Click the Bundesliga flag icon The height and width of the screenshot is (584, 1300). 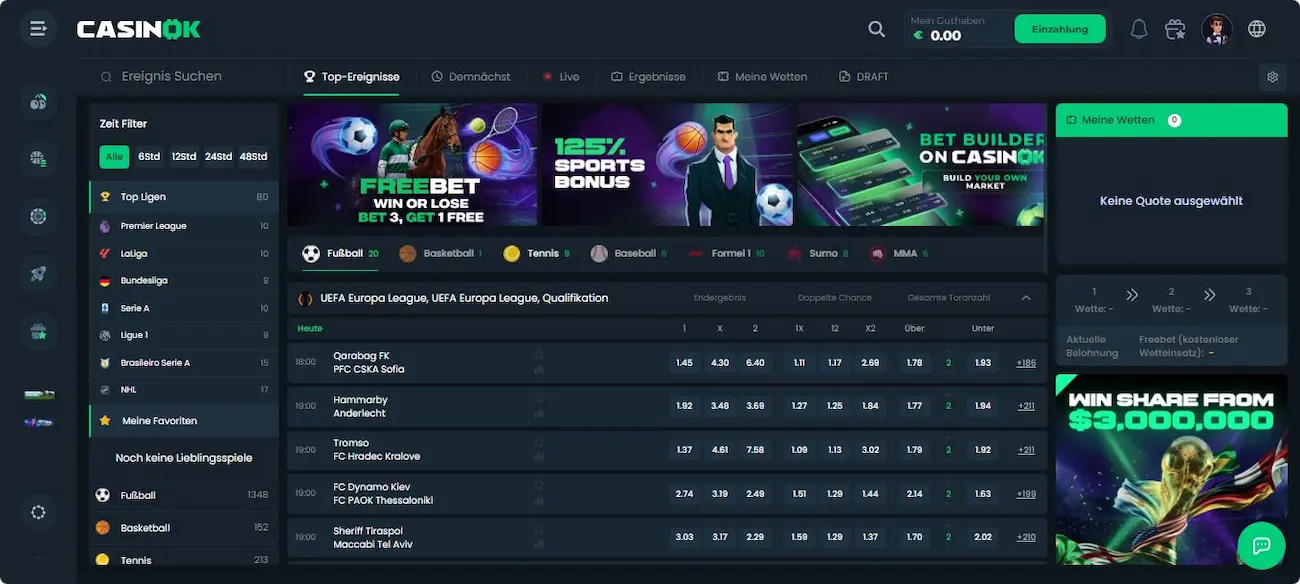pos(105,281)
